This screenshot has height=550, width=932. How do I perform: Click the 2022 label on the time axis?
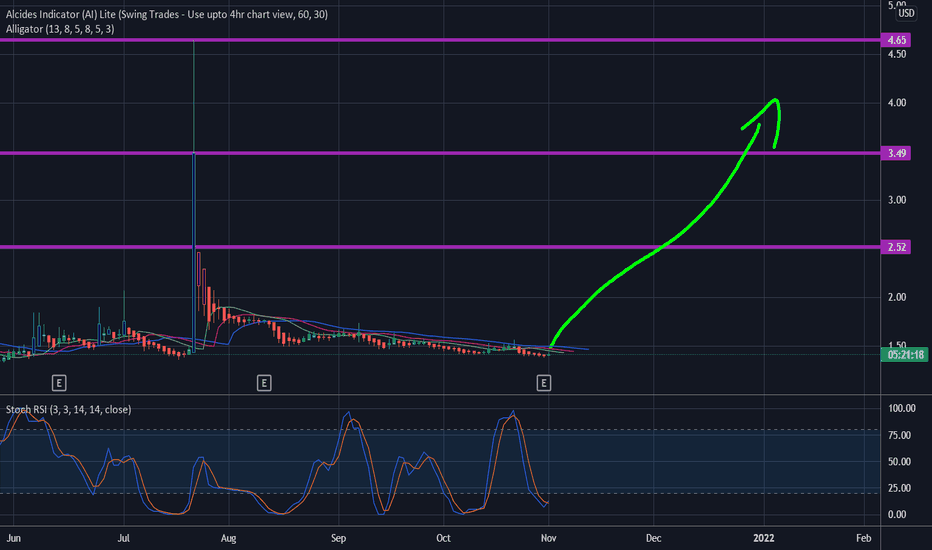pyautogui.click(x=764, y=538)
